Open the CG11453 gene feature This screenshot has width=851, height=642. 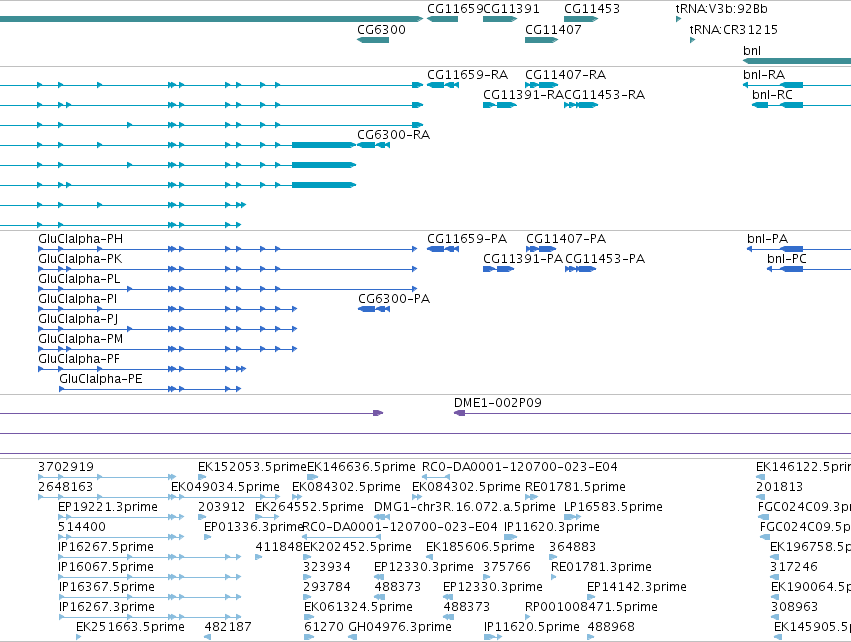581,19
